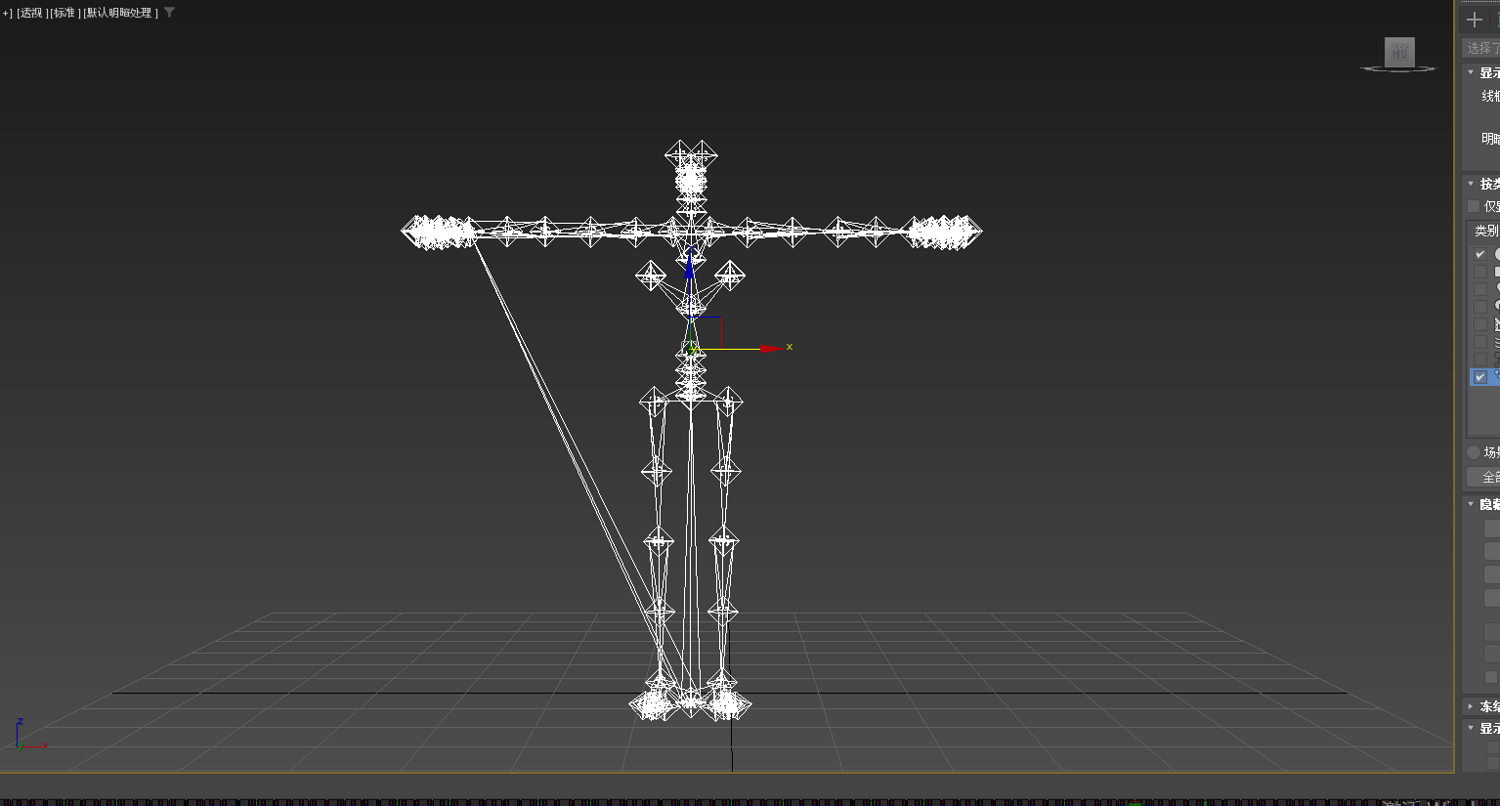Collapse the 显示 rollout at panel top
1500x806 pixels.
[x=1472, y=73]
